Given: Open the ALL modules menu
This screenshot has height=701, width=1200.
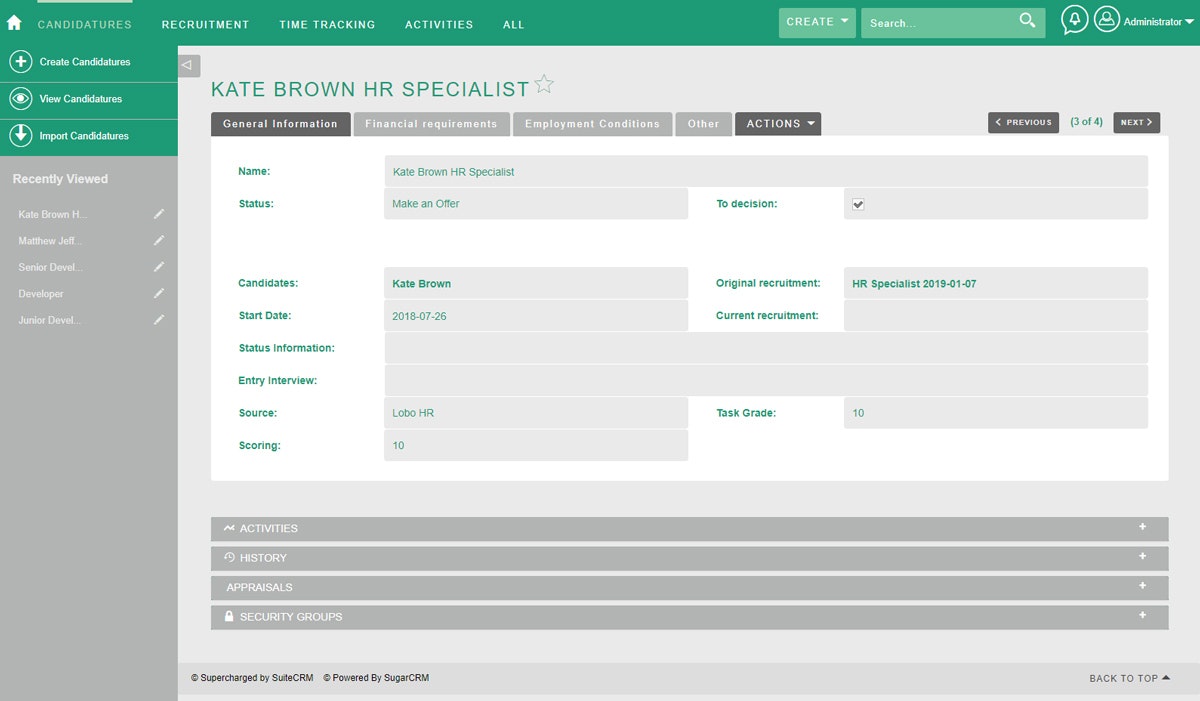Looking at the screenshot, I should 513,25.
